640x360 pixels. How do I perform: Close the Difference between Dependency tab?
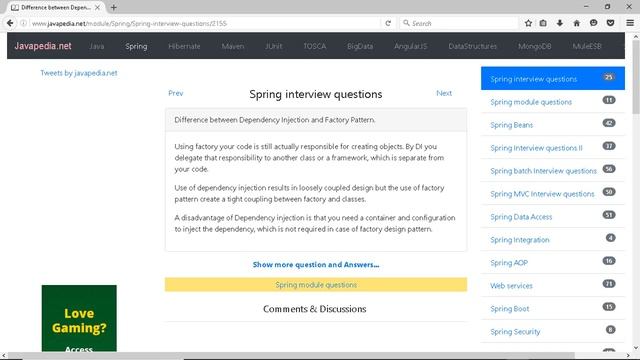coord(97,7)
